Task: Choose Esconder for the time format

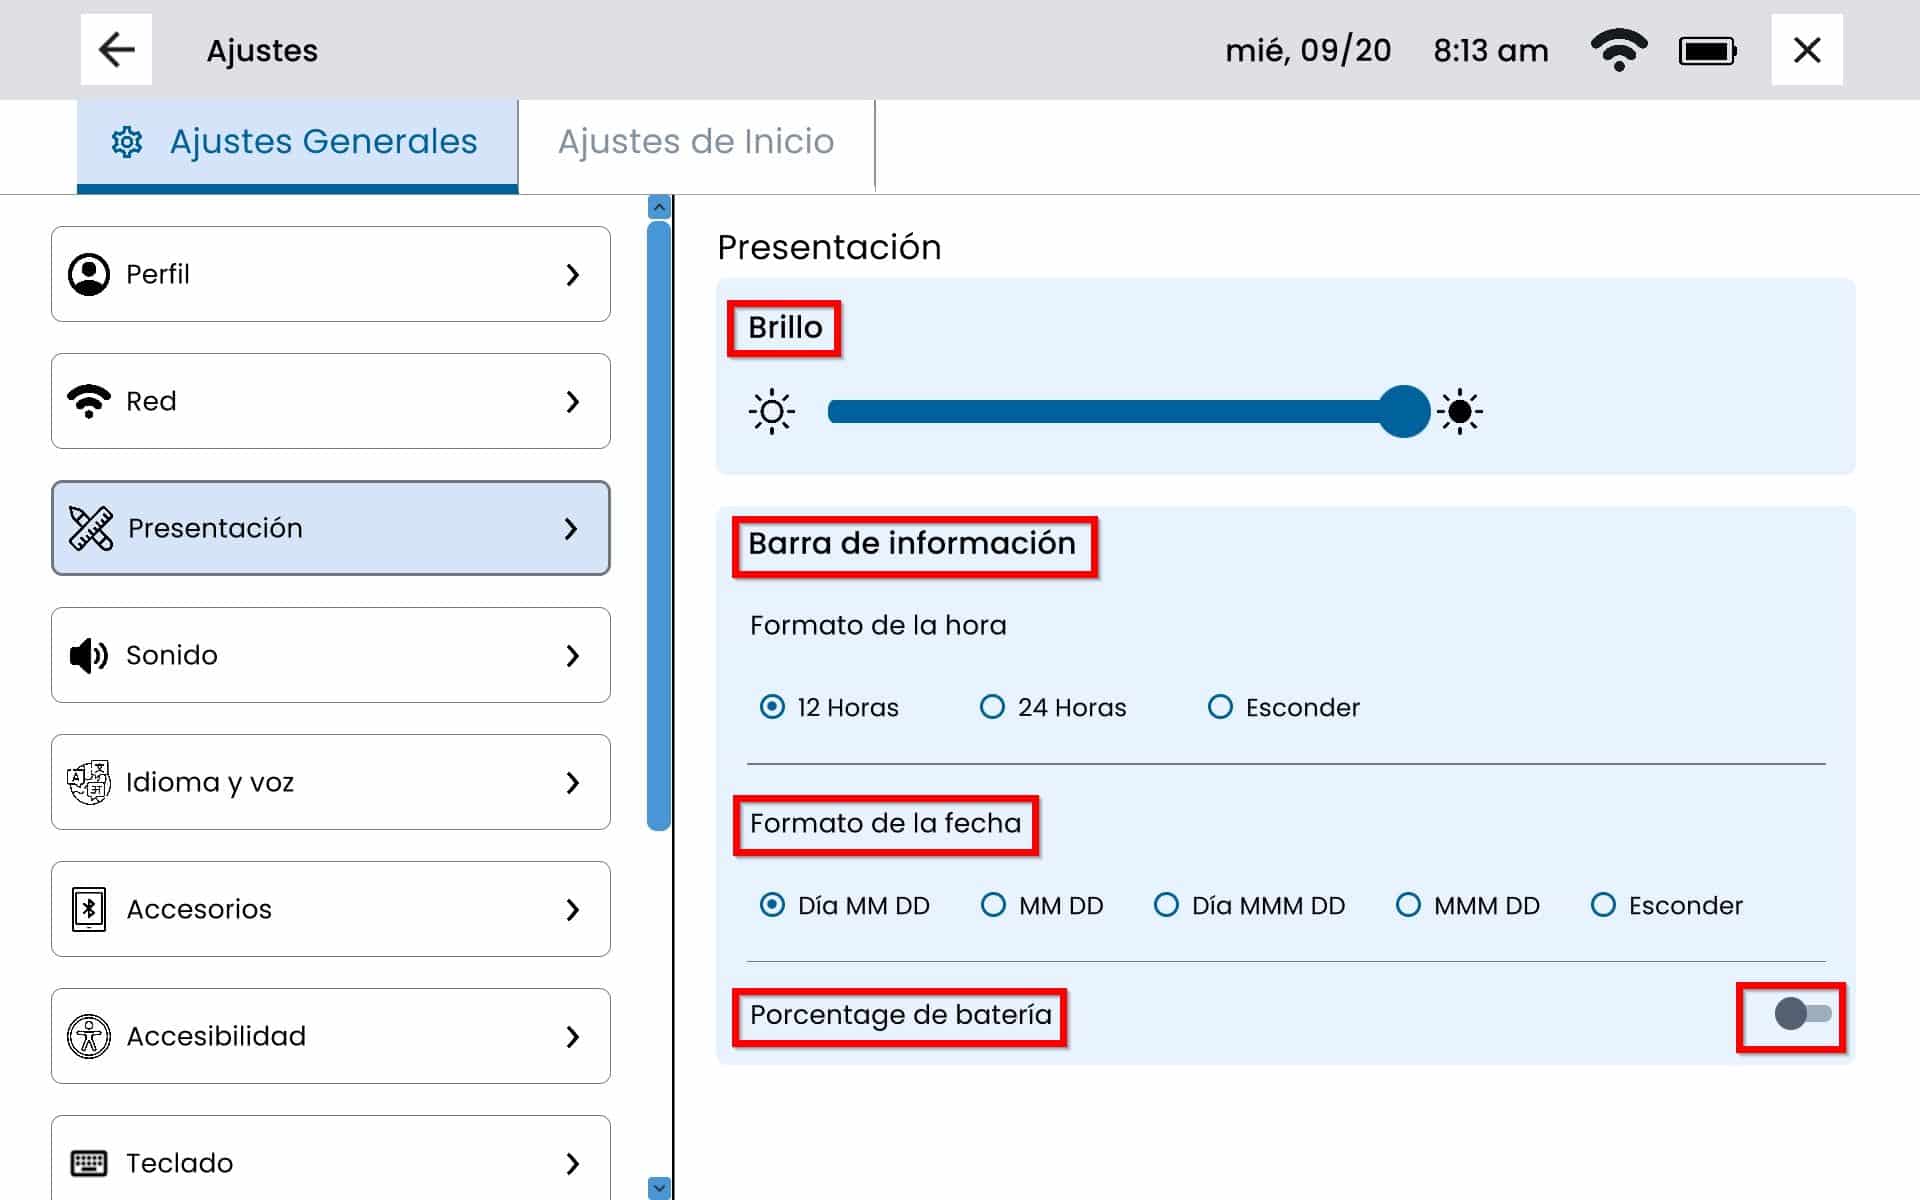Action: 1220,707
